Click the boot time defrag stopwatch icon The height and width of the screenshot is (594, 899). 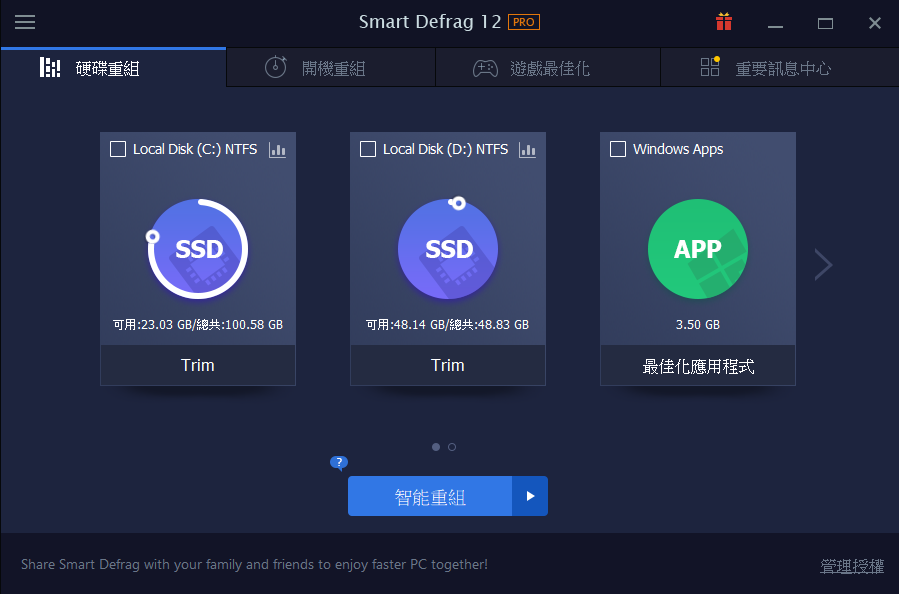[276, 68]
